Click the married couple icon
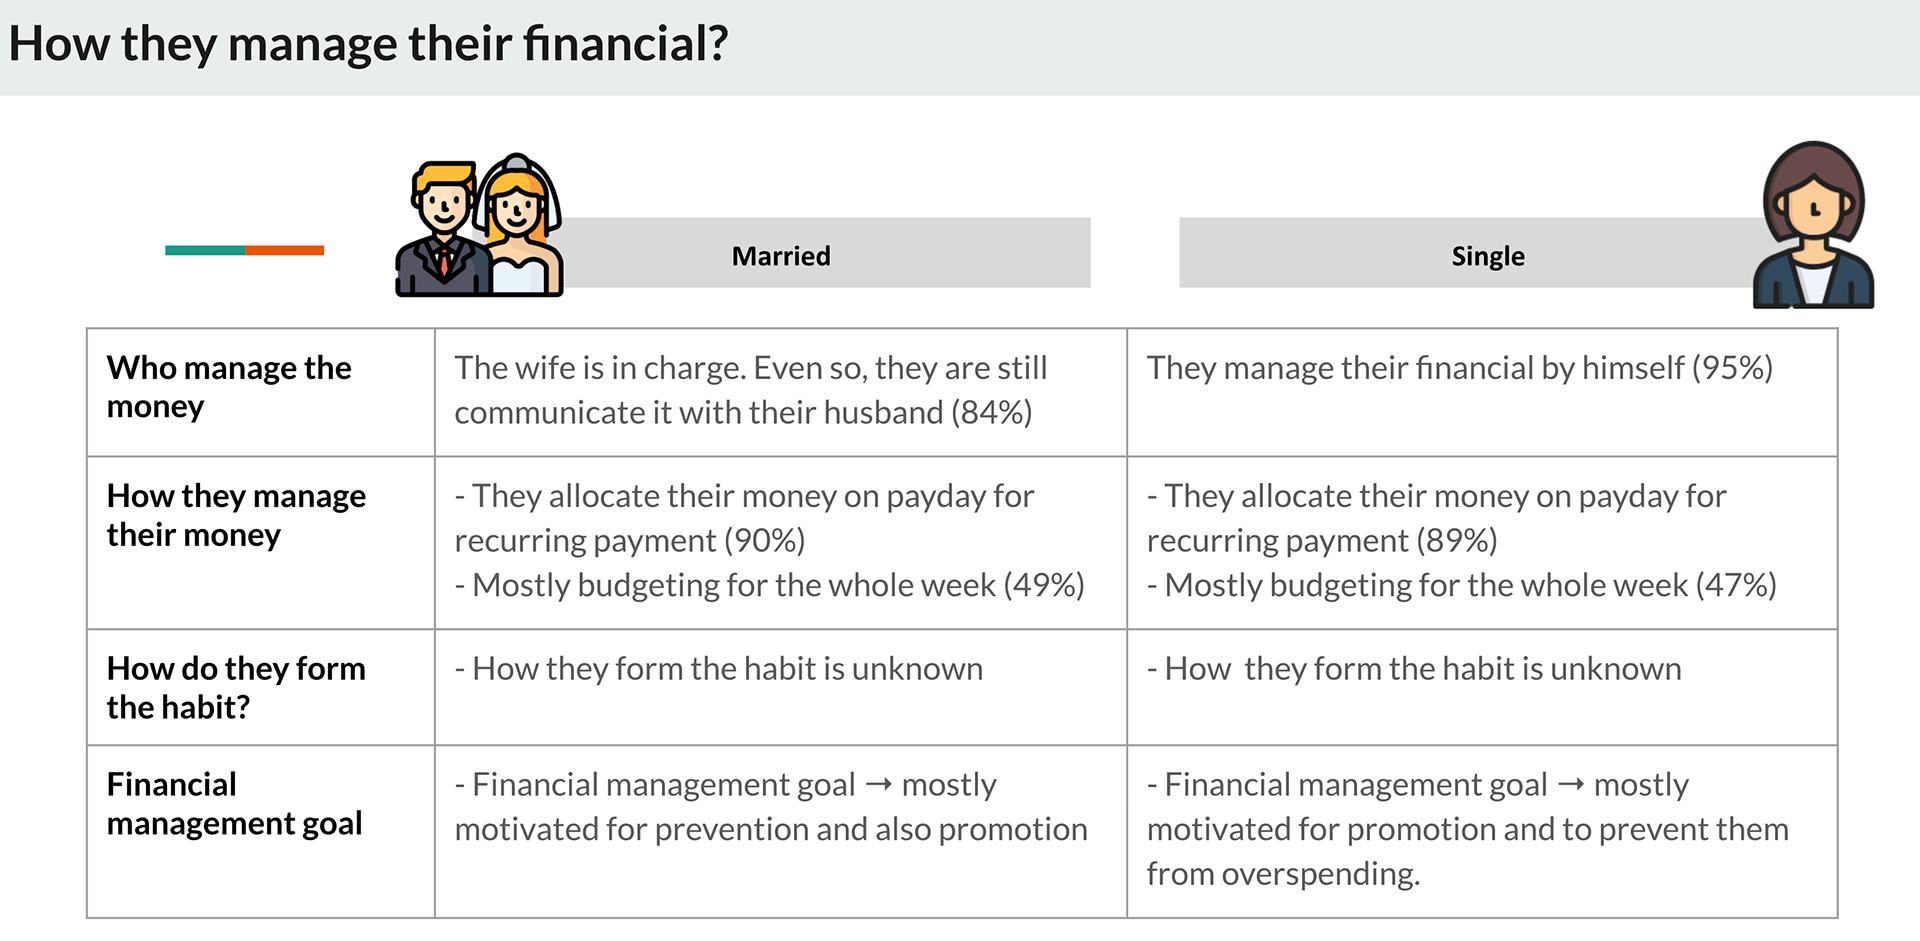 tap(479, 227)
